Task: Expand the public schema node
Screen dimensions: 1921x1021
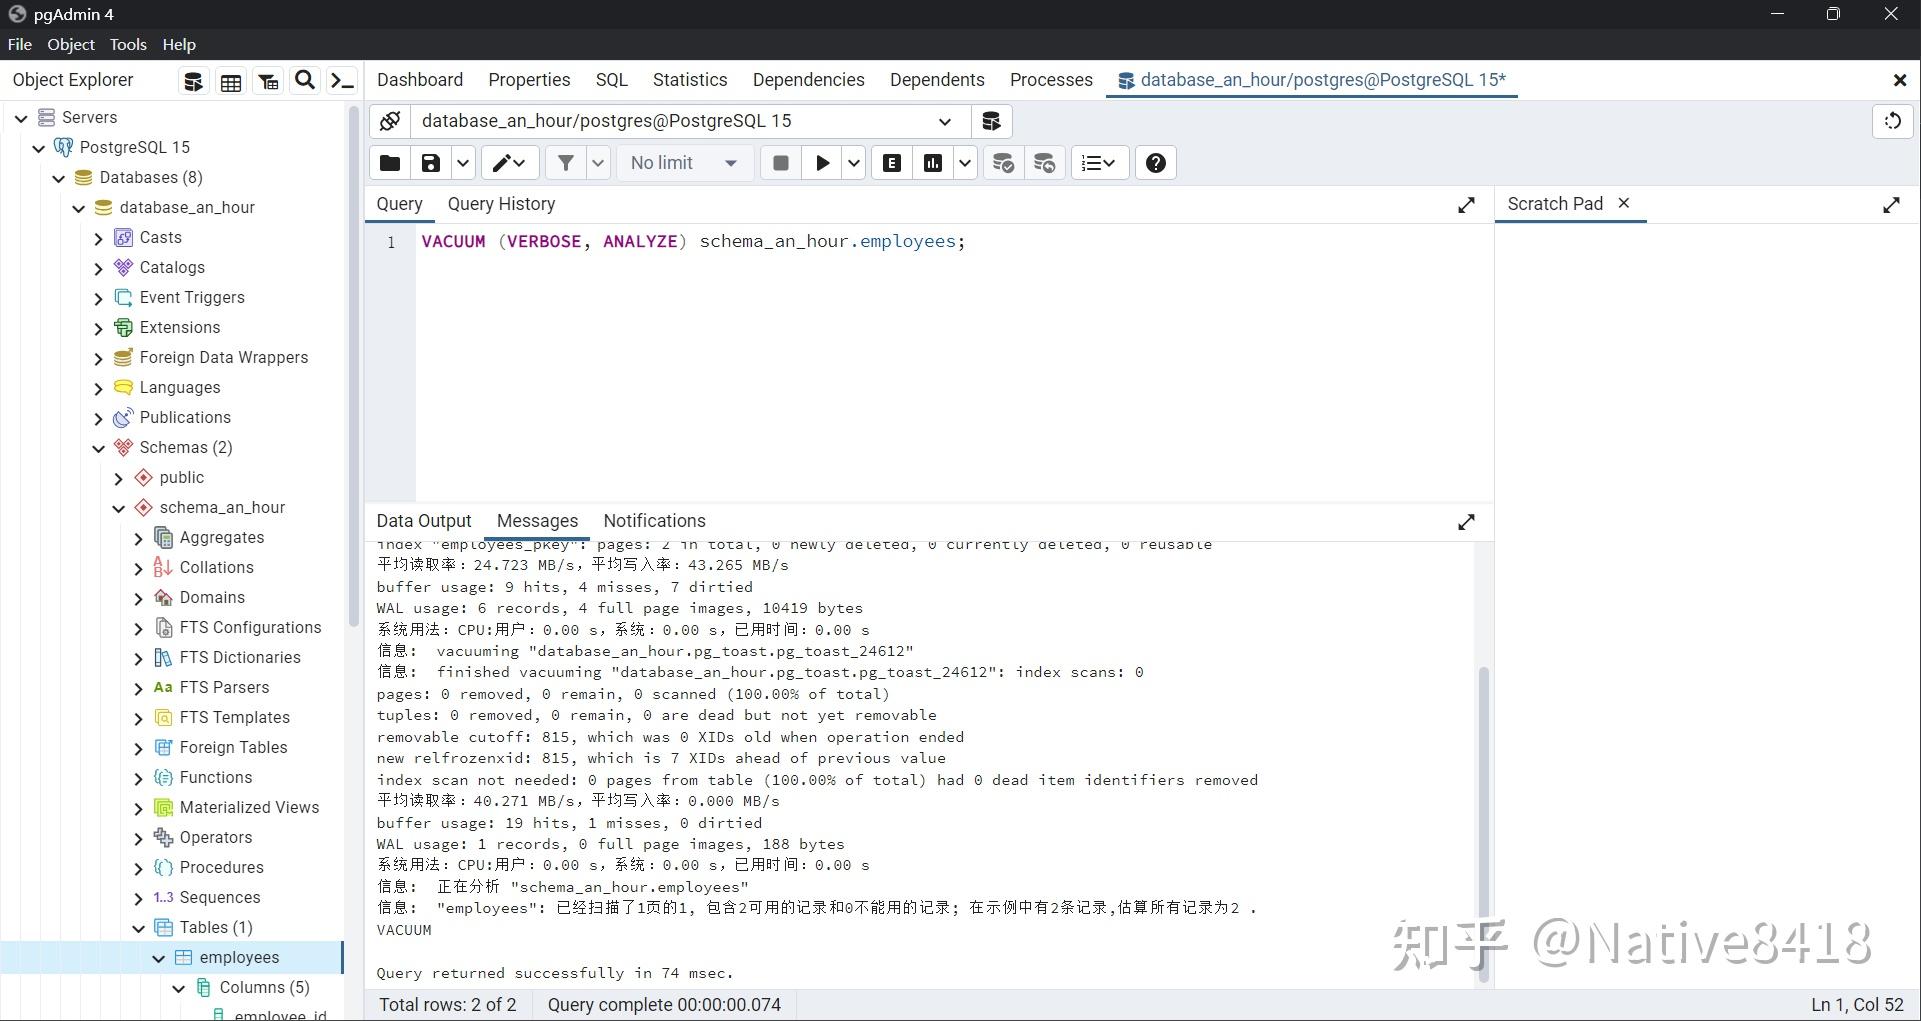Action: click(117, 477)
